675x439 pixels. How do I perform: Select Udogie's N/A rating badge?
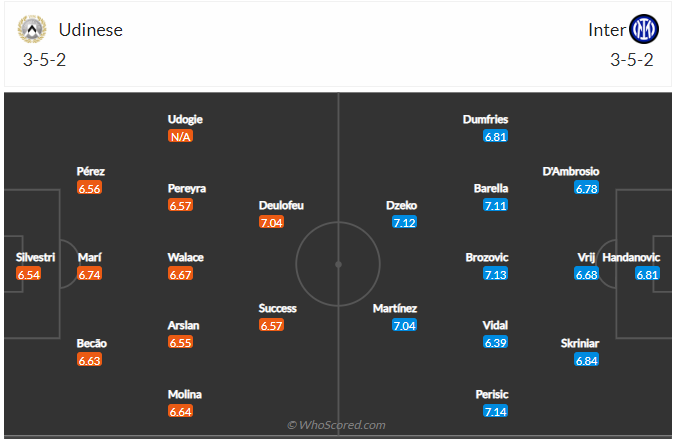[x=180, y=136]
